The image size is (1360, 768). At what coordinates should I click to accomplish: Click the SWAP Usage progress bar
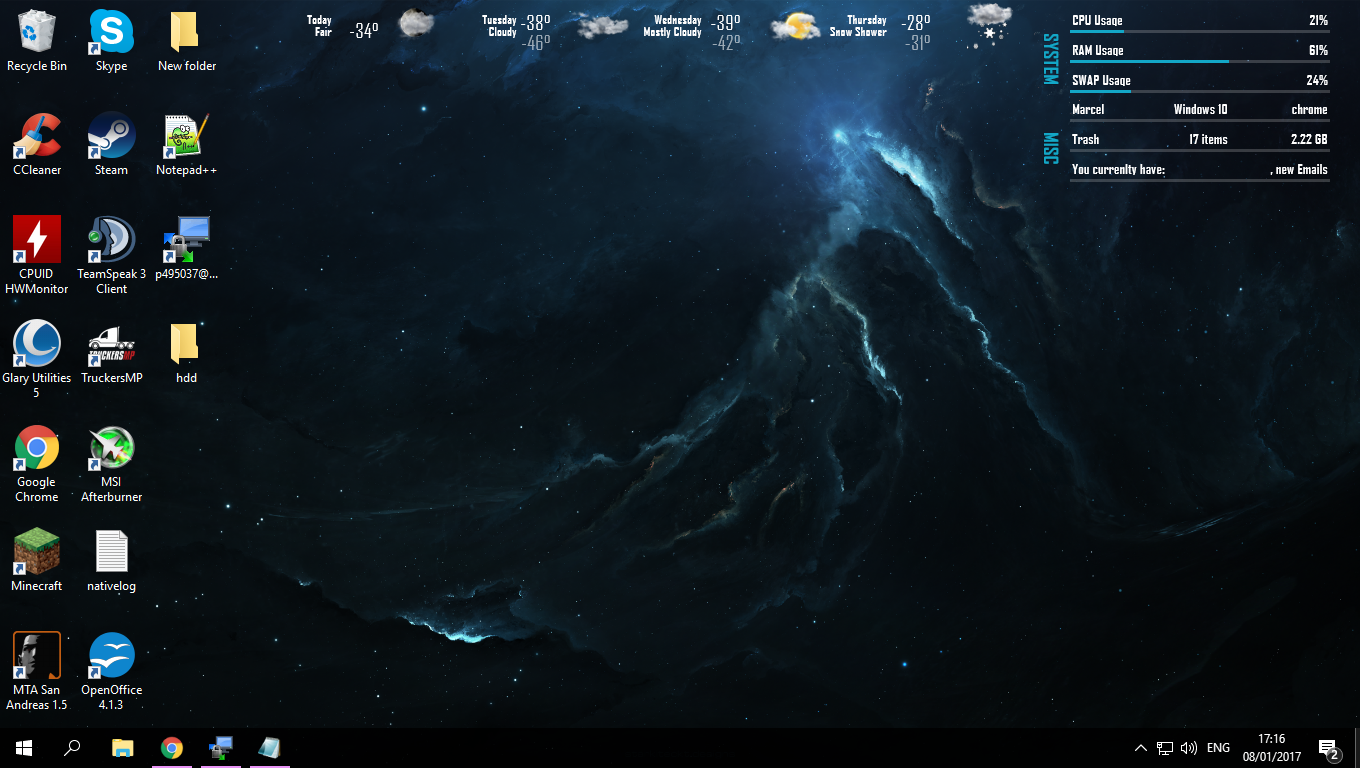(1199, 91)
